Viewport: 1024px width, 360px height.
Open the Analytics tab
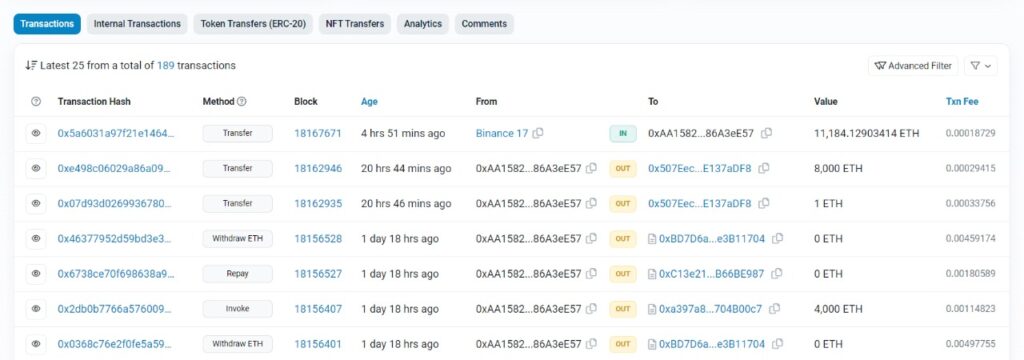click(423, 24)
